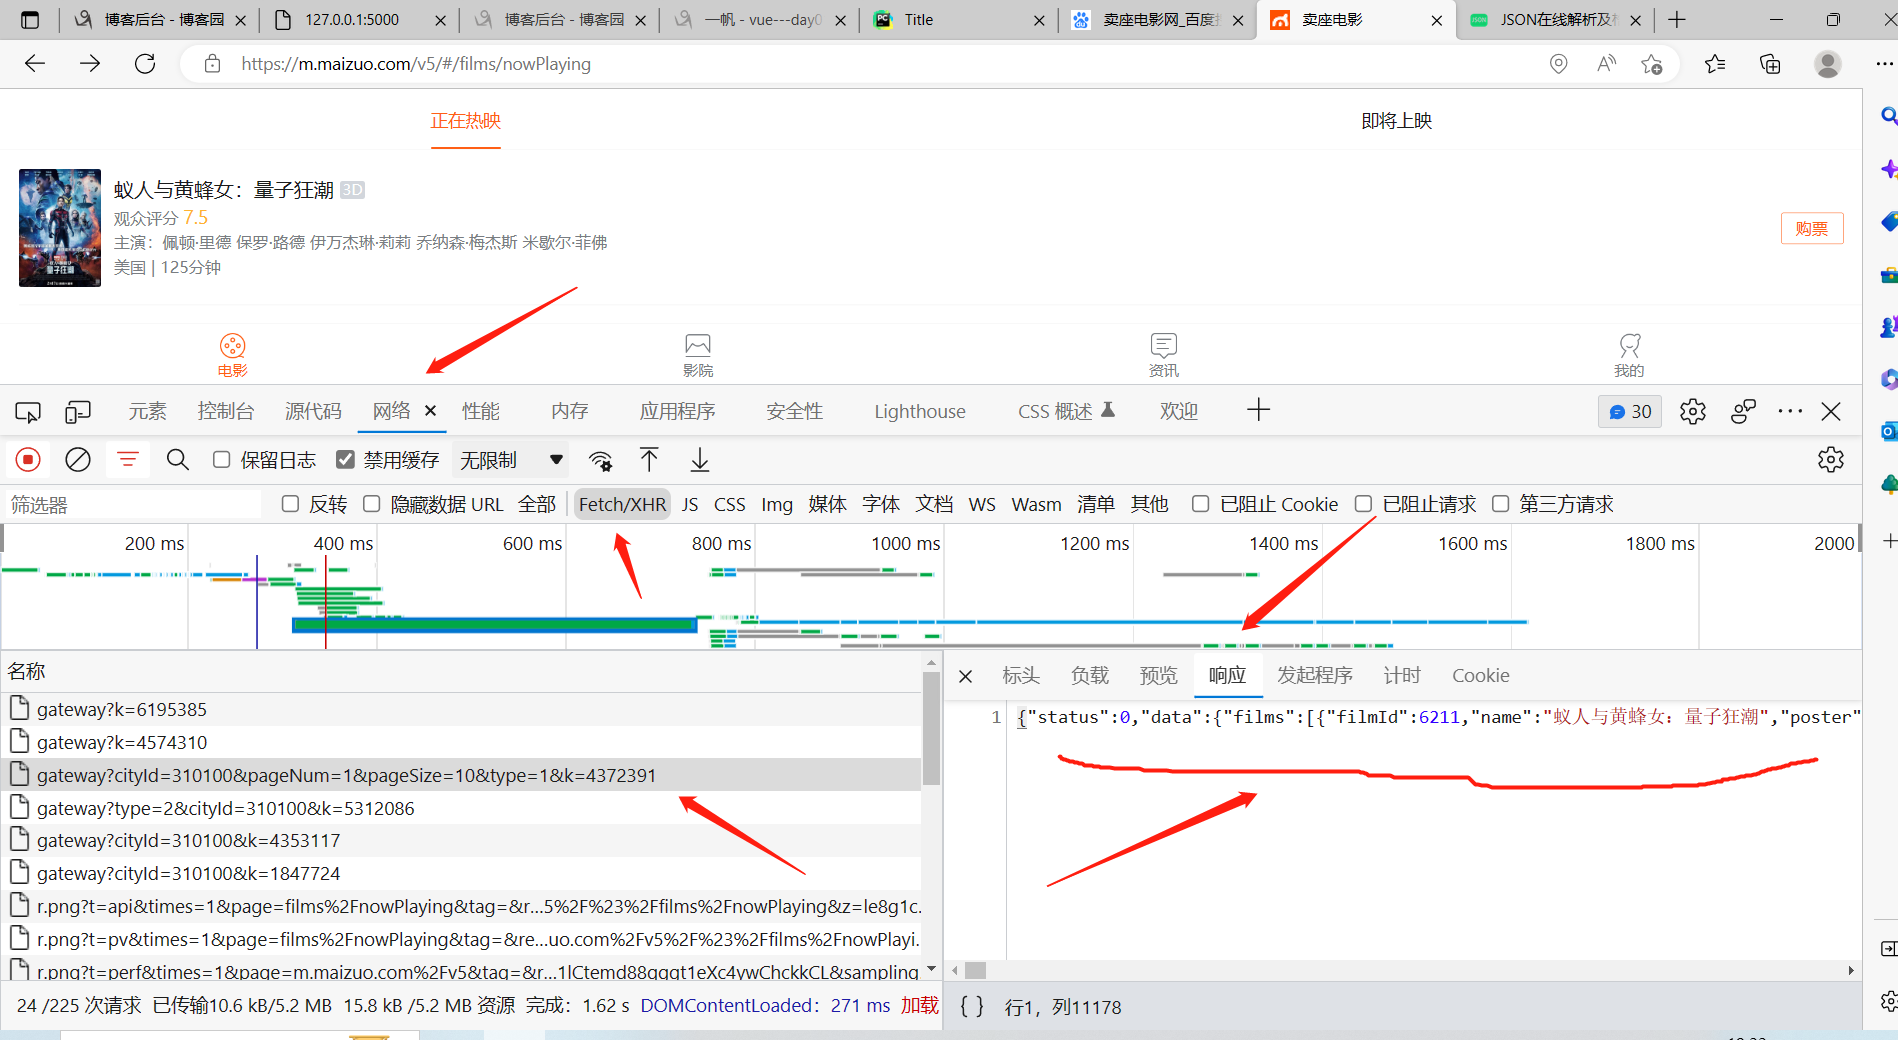The image size is (1898, 1040).
Task: Switch to the 控制台 DevTools tab
Action: point(226,411)
